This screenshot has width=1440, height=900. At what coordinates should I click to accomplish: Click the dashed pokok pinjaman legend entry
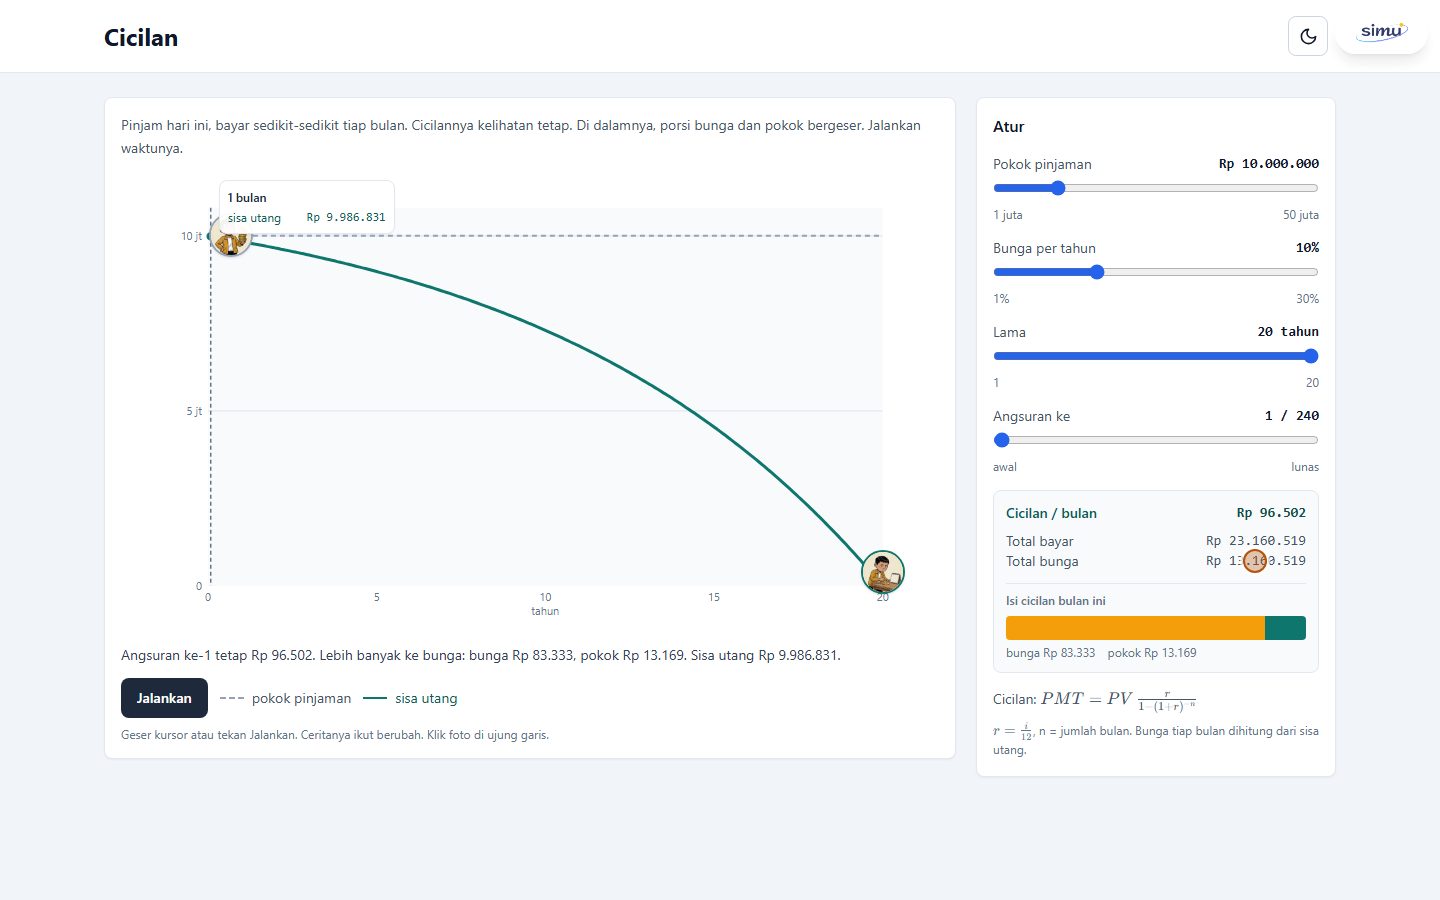(286, 699)
